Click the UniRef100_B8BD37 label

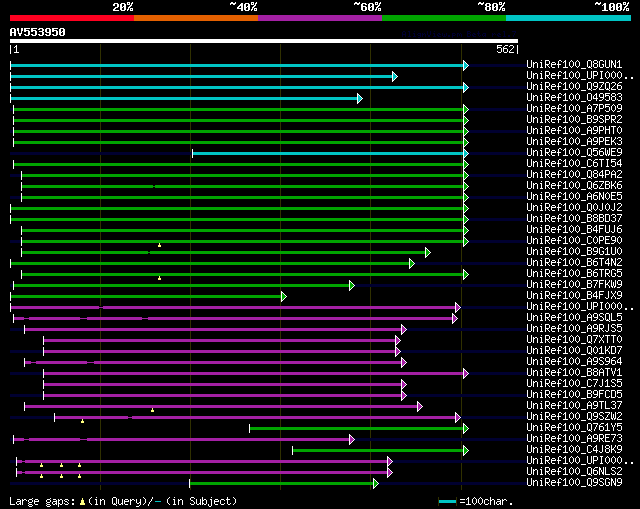[x=574, y=219]
